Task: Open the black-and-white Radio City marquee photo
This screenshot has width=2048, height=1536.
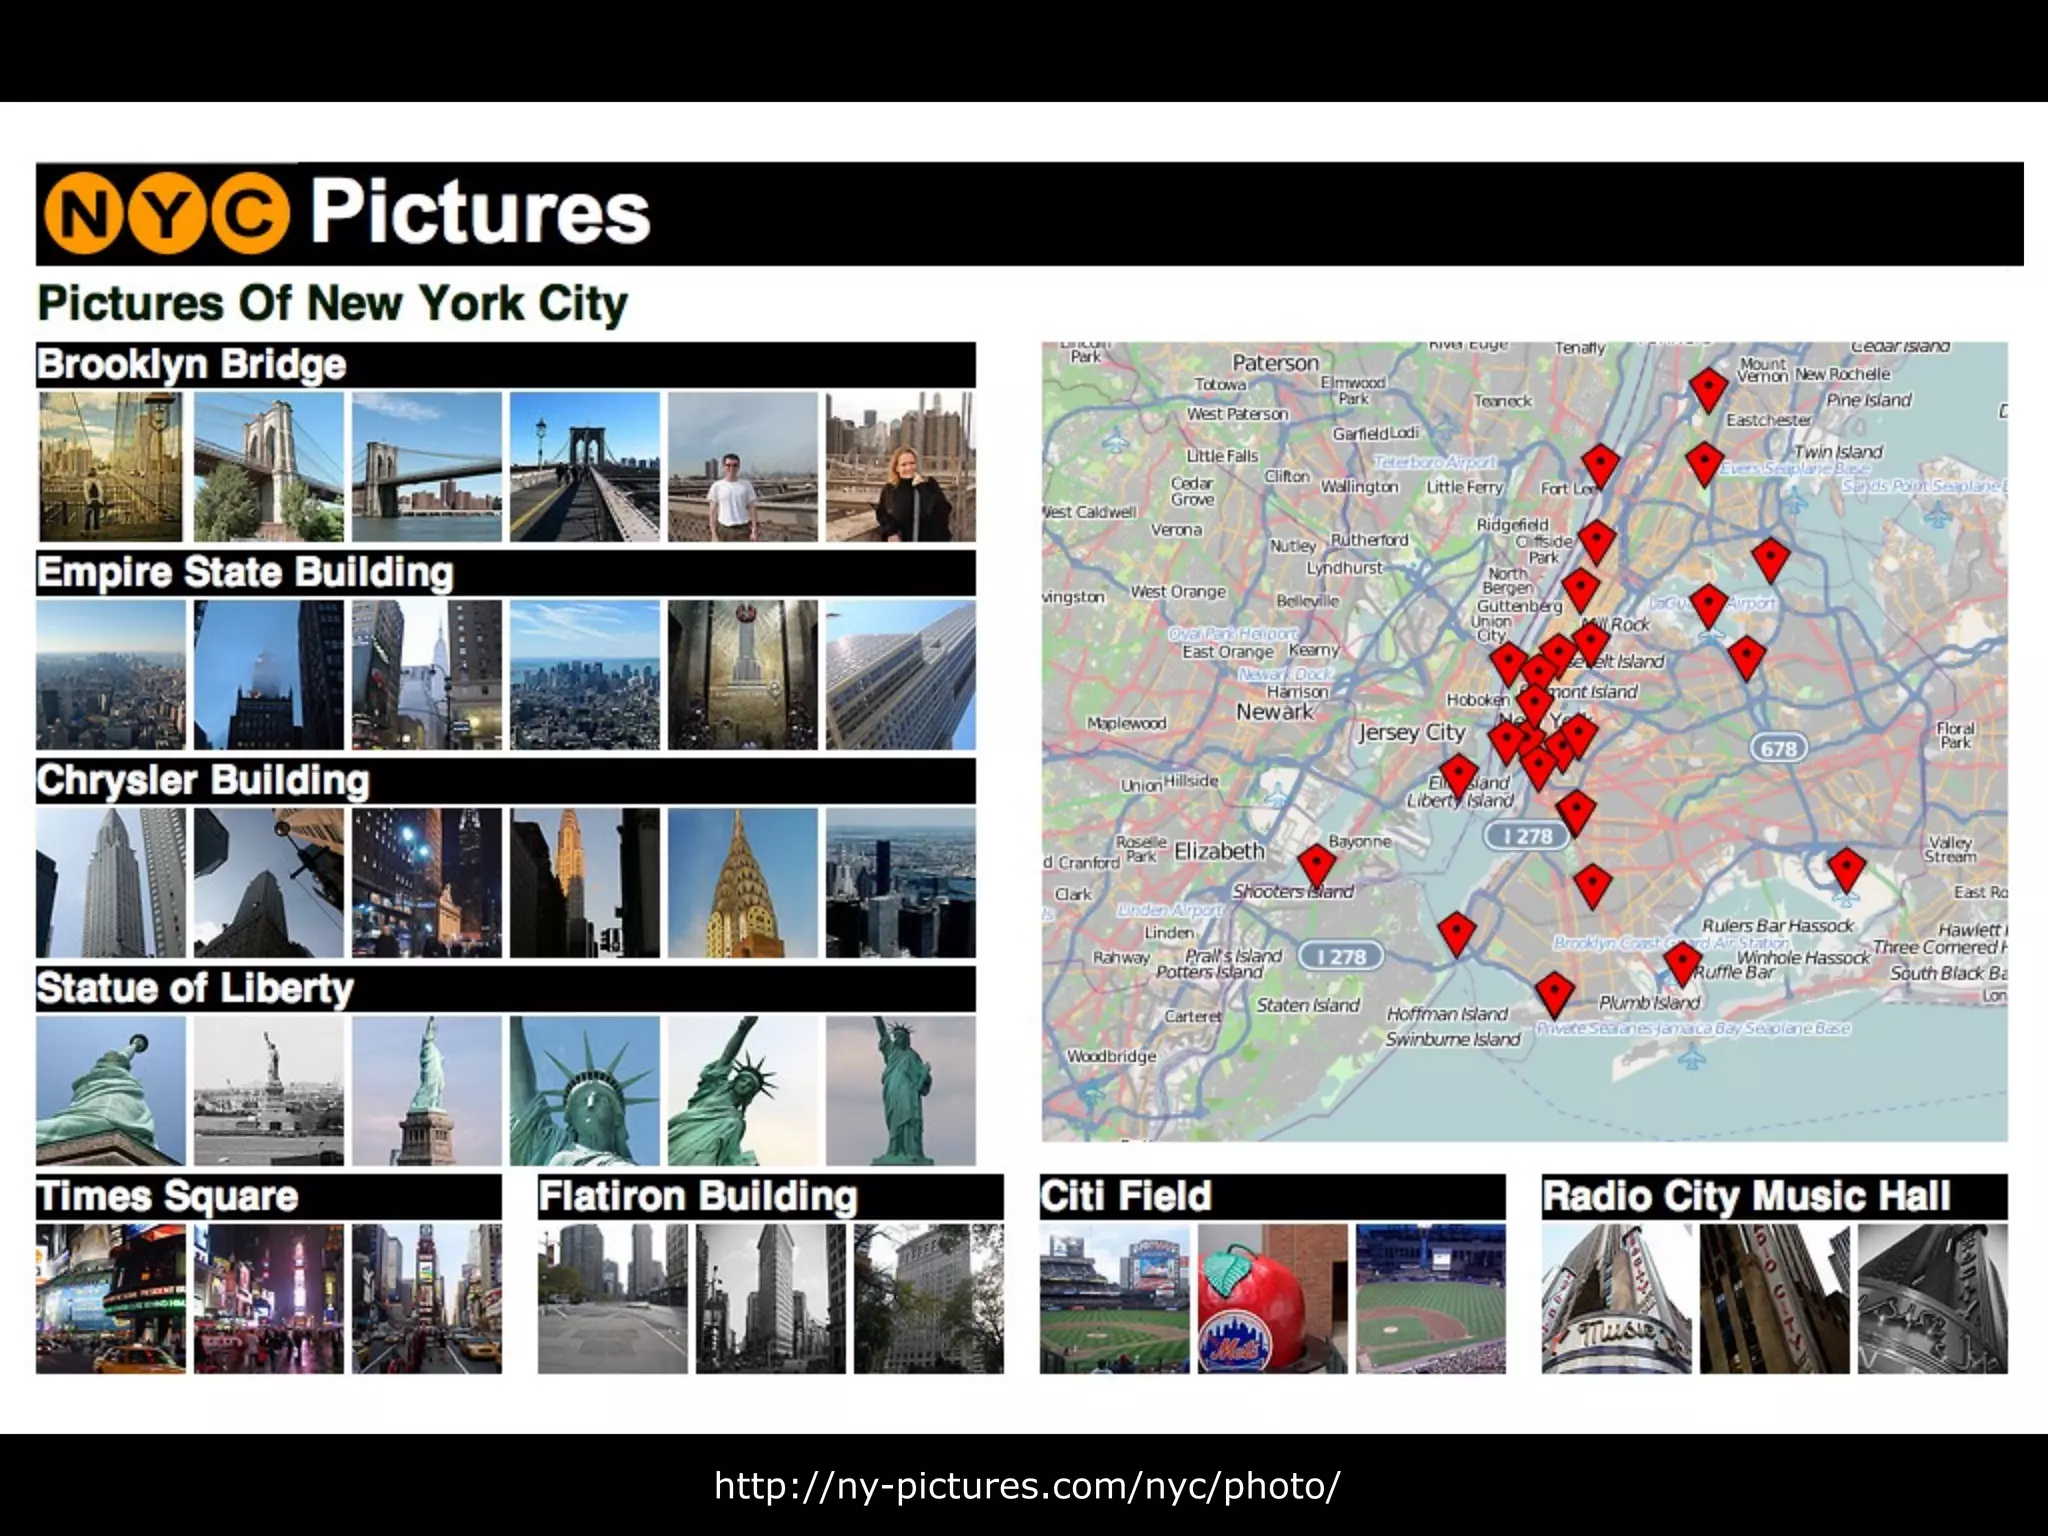Action: pyautogui.click(x=1933, y=1299)
